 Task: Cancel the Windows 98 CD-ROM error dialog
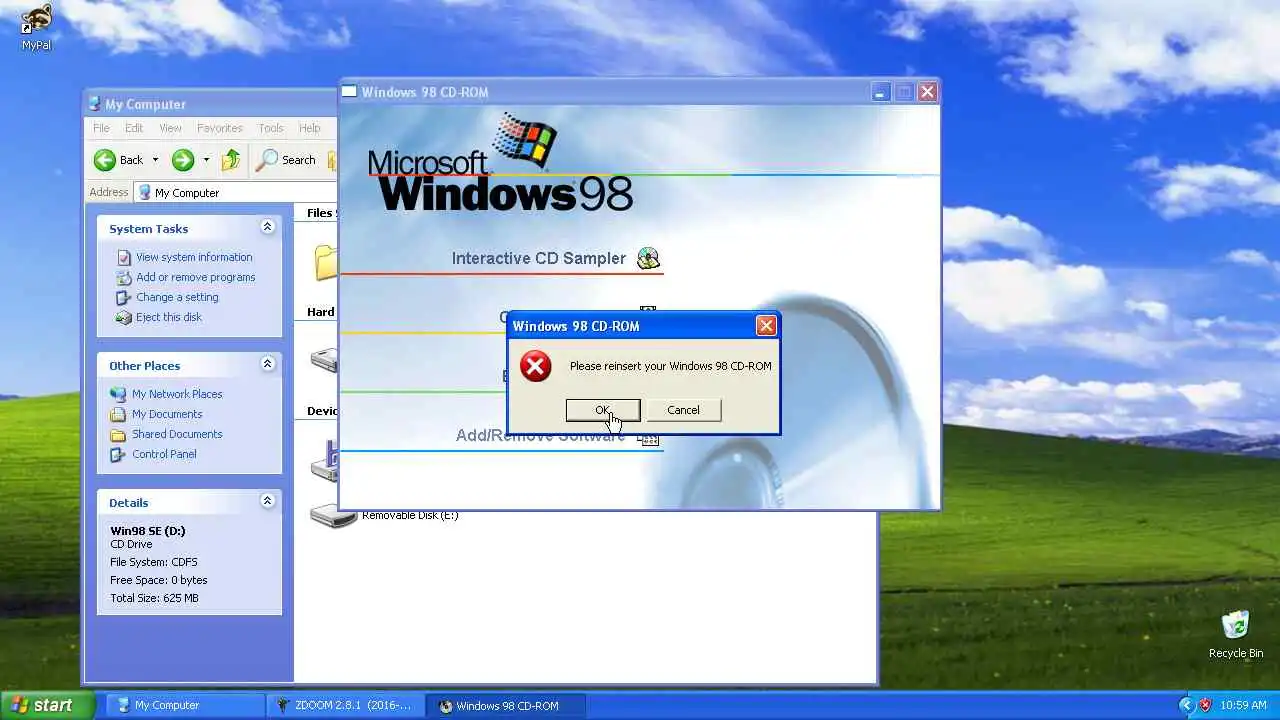tap(683, 410)
